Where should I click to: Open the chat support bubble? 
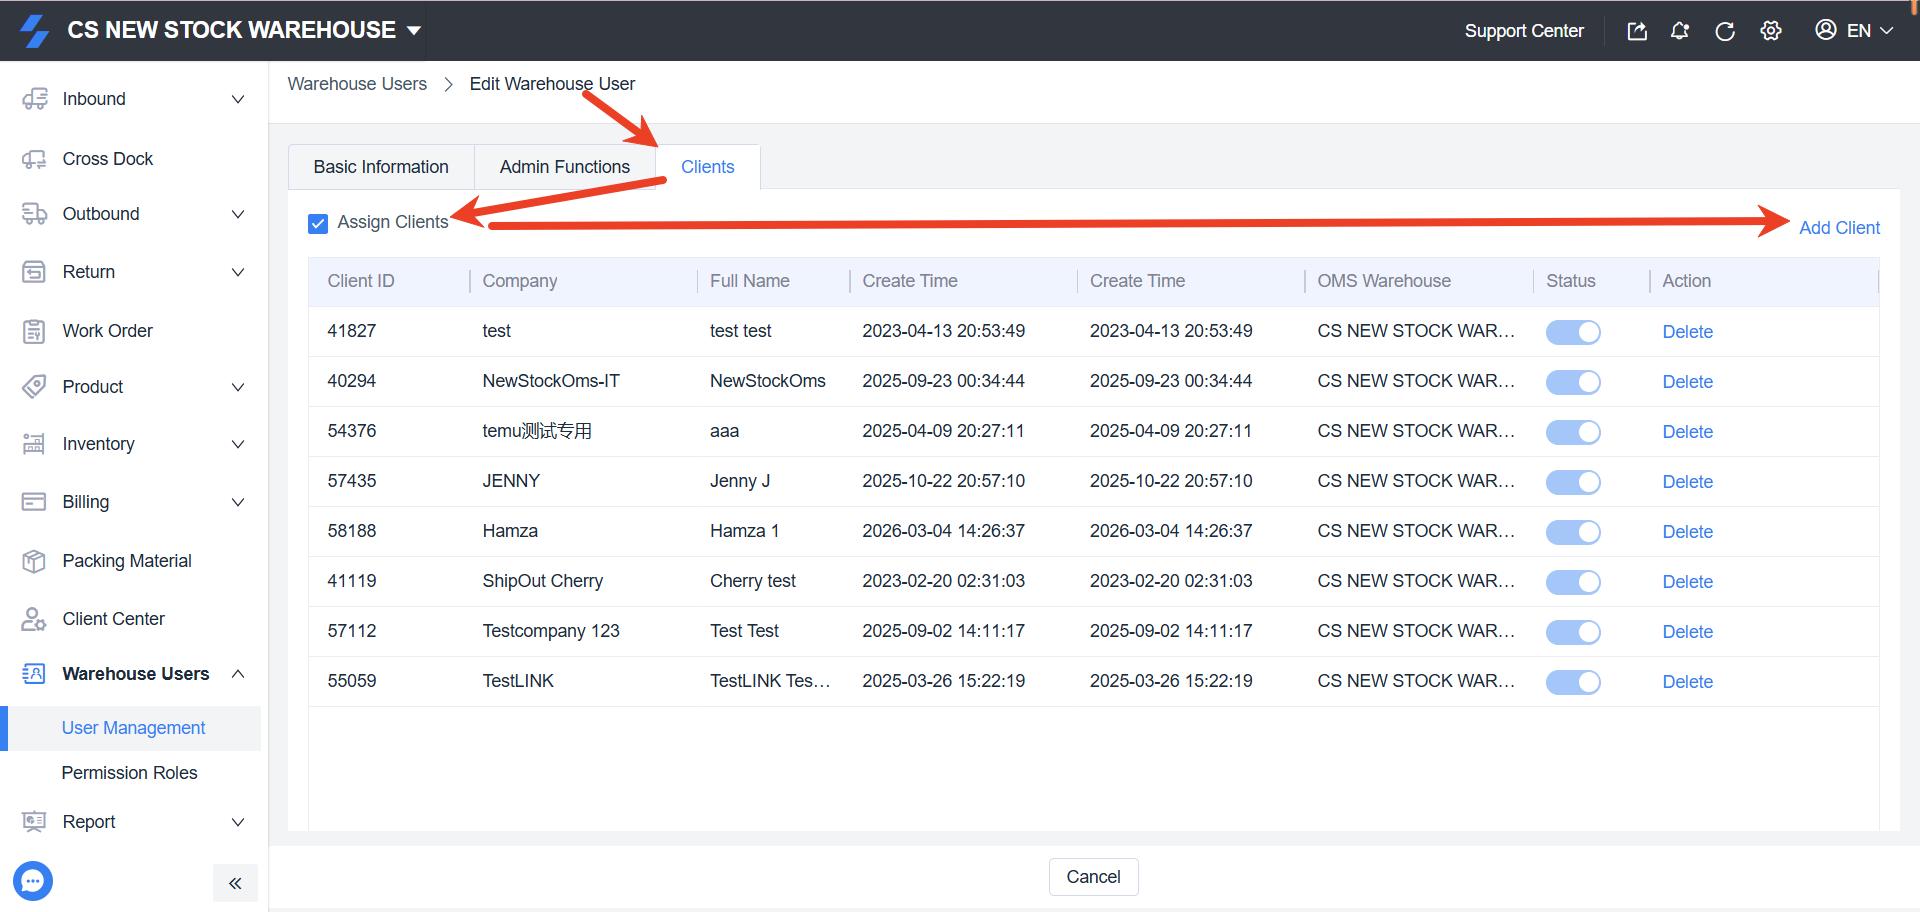(33, 881)
